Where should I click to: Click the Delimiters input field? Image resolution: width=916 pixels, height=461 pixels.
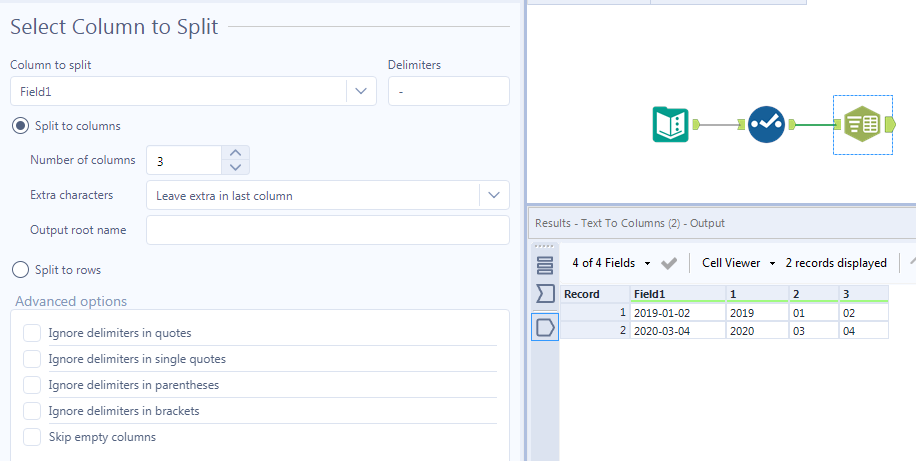click(x=449, y=91)
